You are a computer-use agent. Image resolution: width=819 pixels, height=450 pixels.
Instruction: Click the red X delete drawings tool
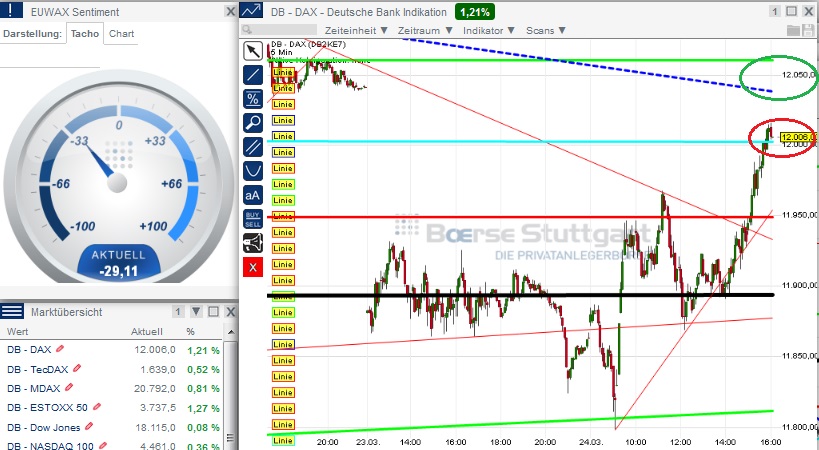[253, 267]
